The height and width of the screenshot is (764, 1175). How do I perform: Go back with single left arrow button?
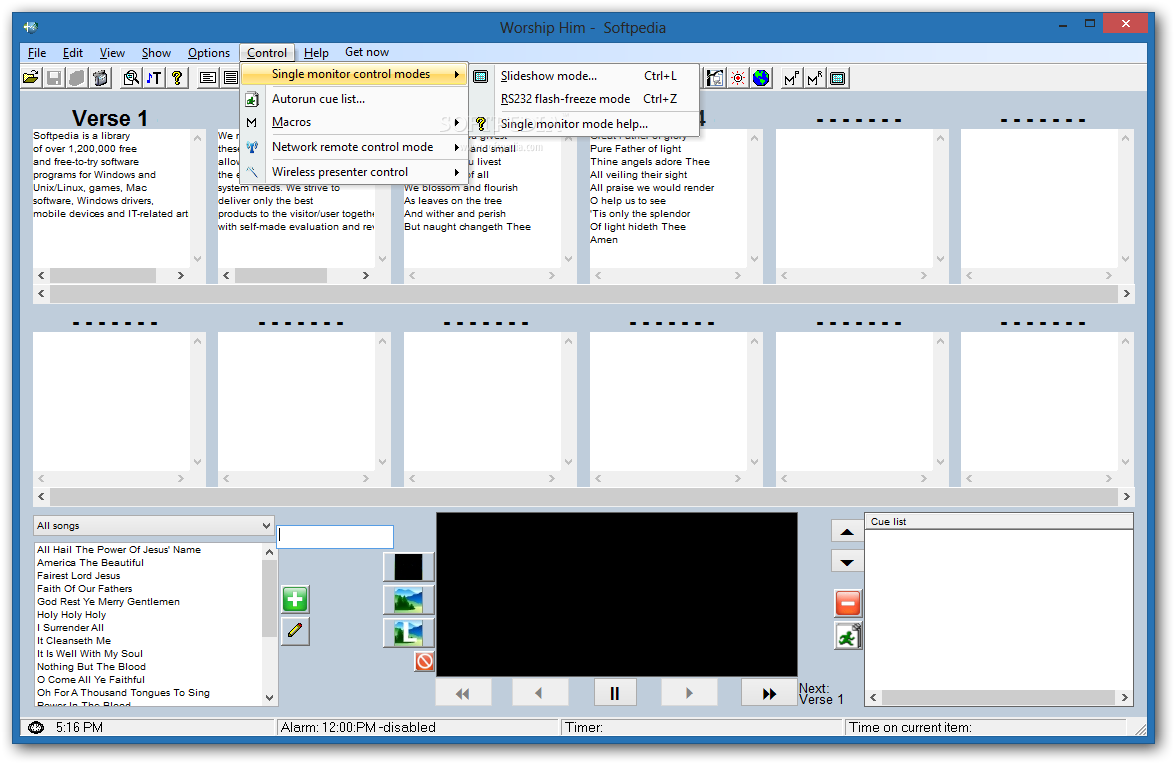tap(539, 694)
